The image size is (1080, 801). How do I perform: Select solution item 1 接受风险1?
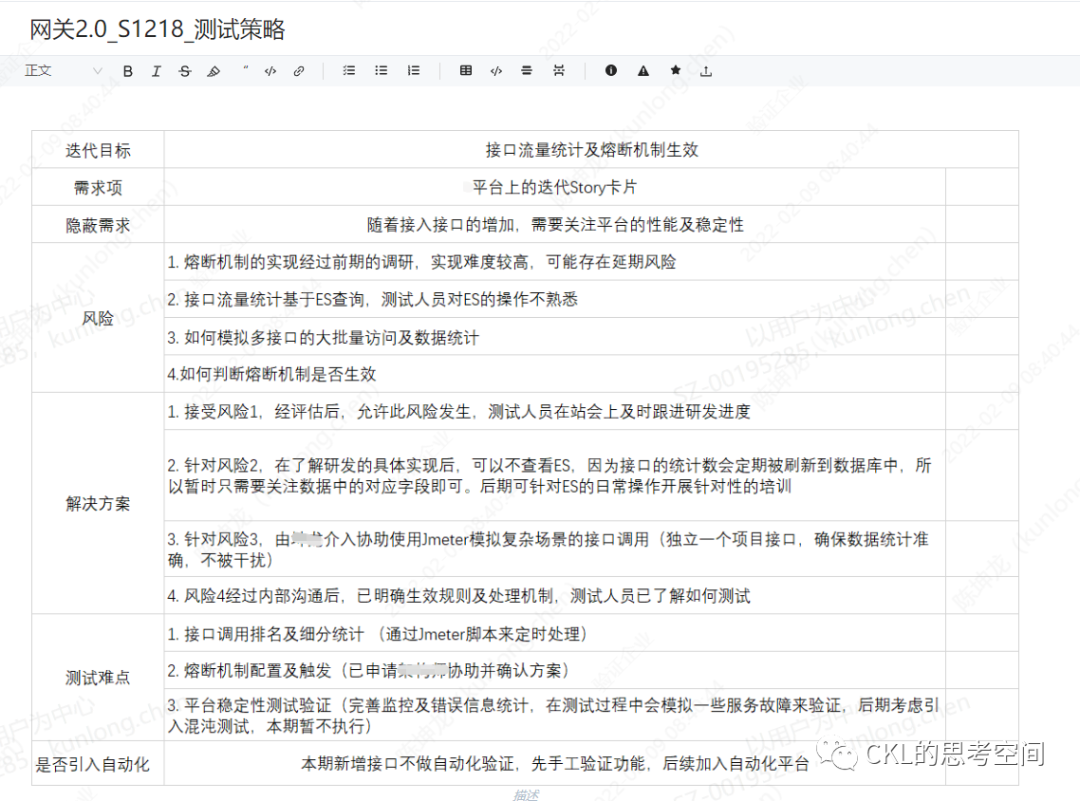click(x=554, y=412)
